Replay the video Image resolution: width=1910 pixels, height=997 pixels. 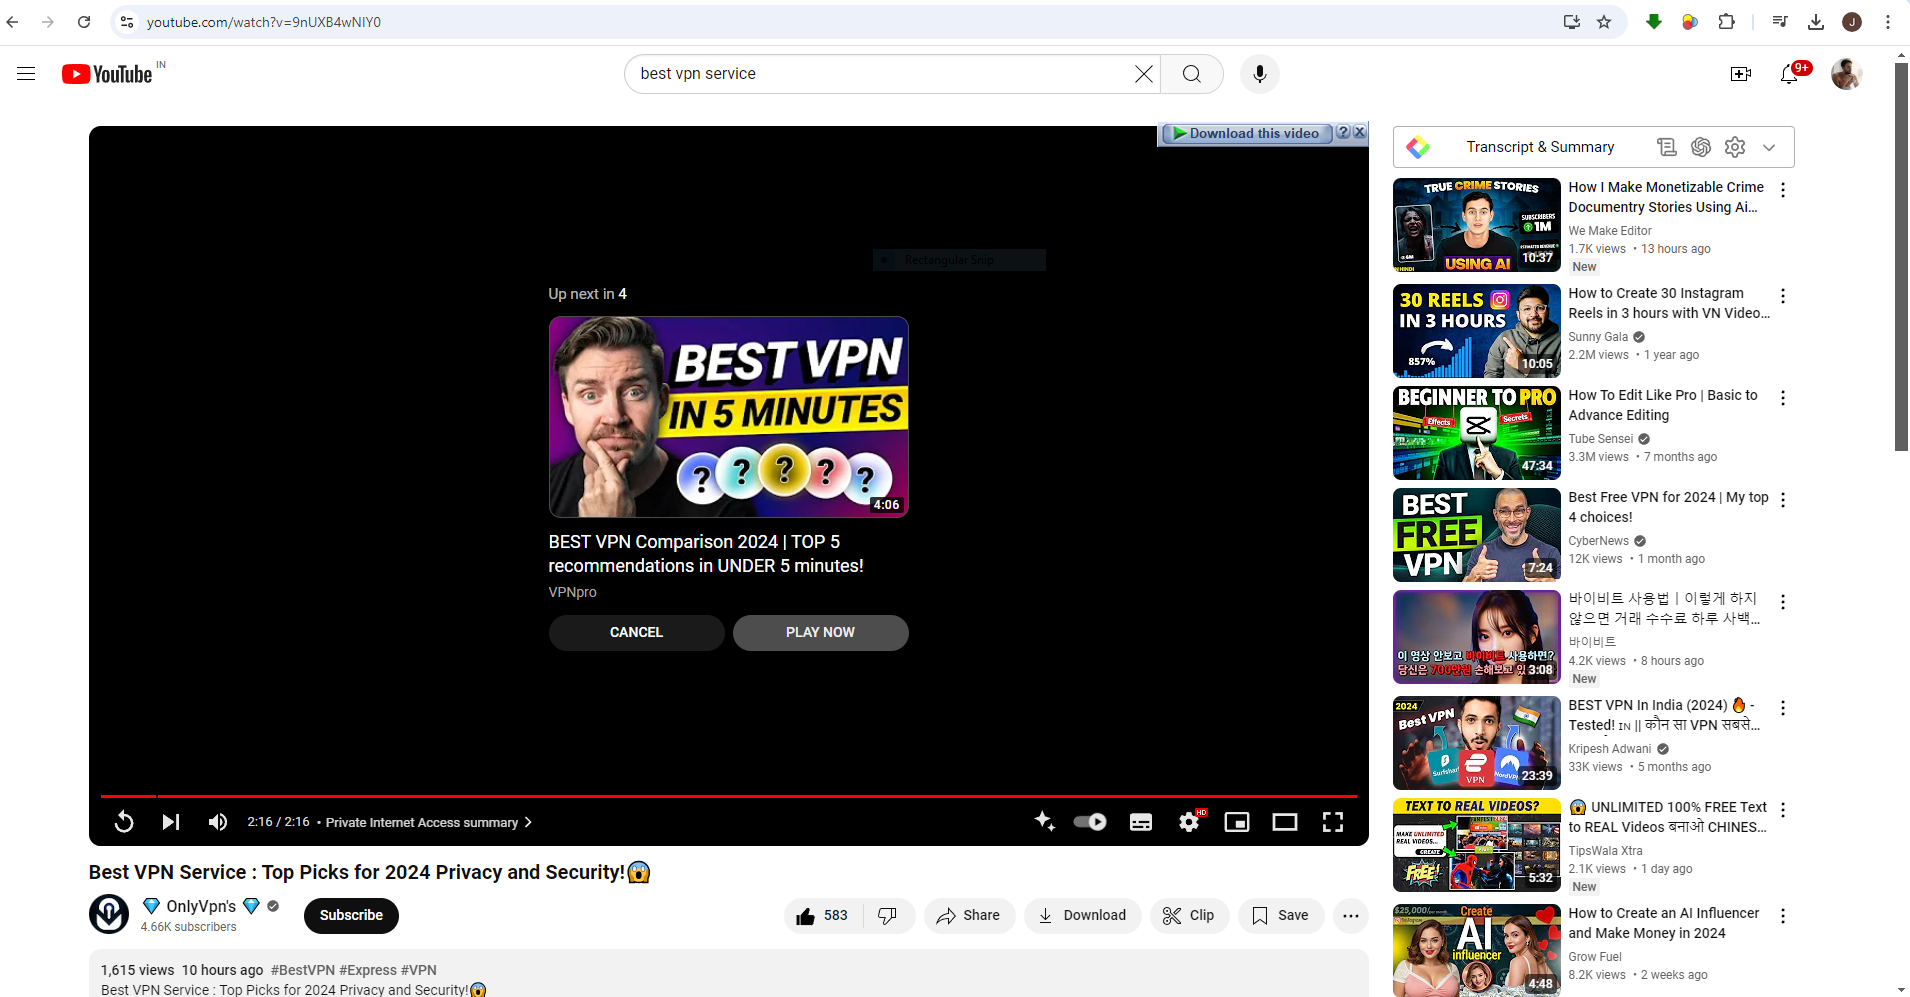click(124, 822)
